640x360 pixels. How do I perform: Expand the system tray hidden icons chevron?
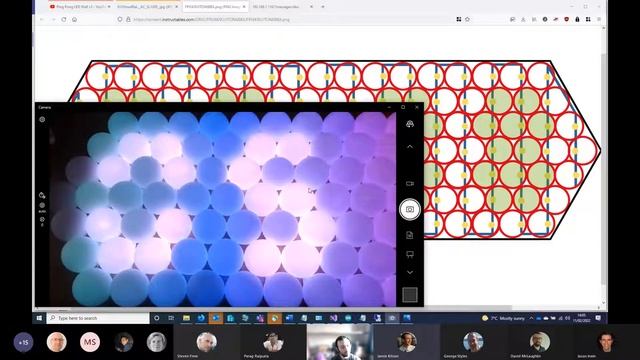tap(531, 318)
